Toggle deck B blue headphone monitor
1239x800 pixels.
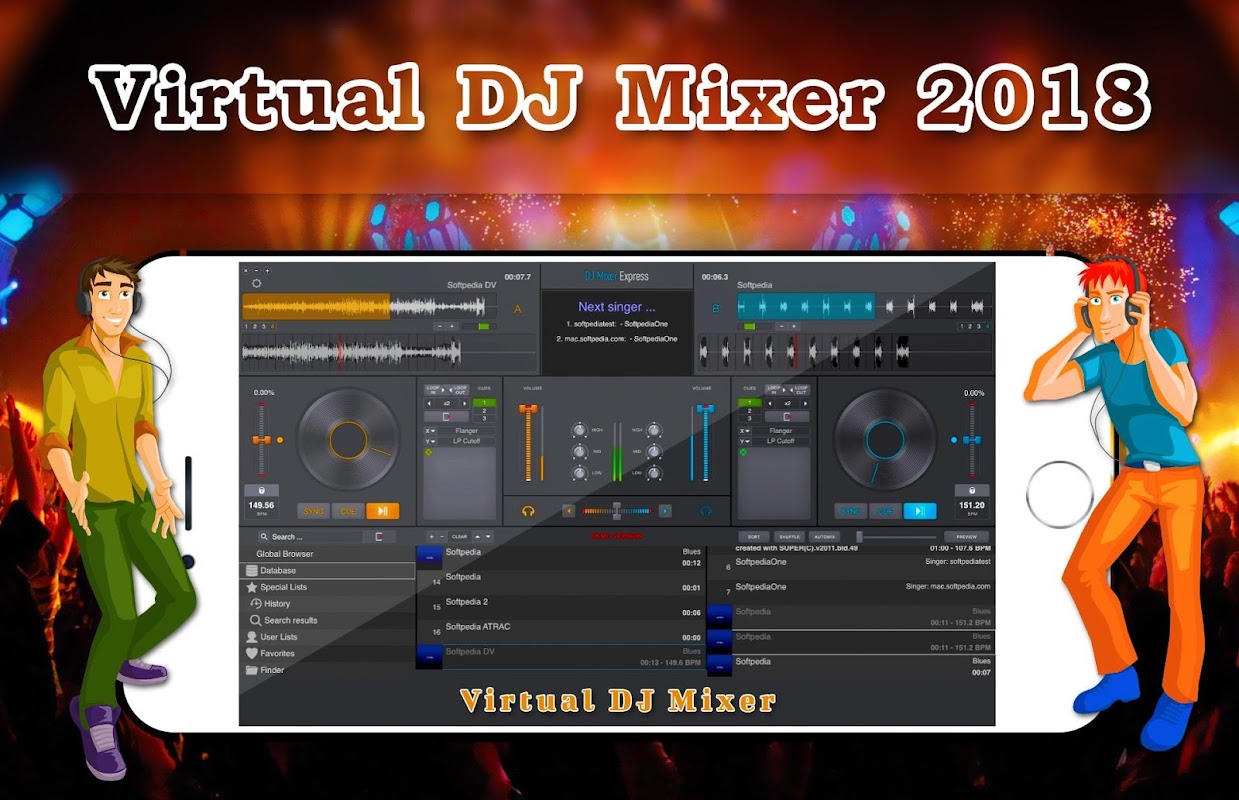click(706, 511)
